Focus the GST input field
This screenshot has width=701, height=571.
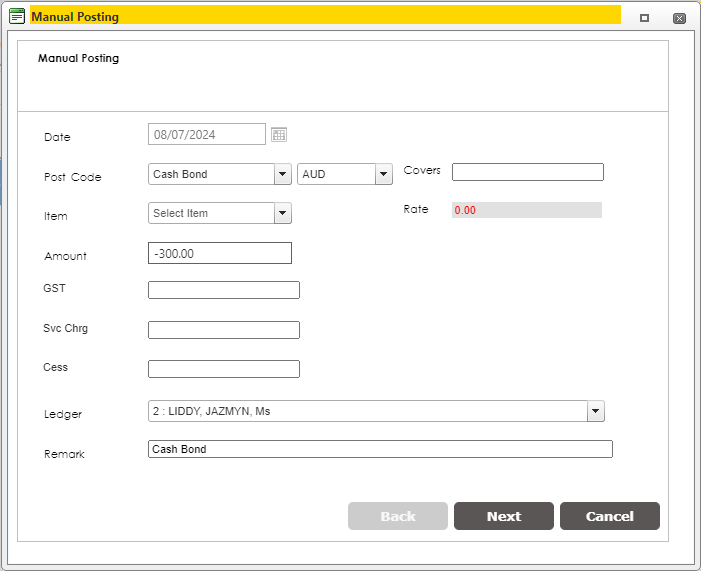click(224, 290)
